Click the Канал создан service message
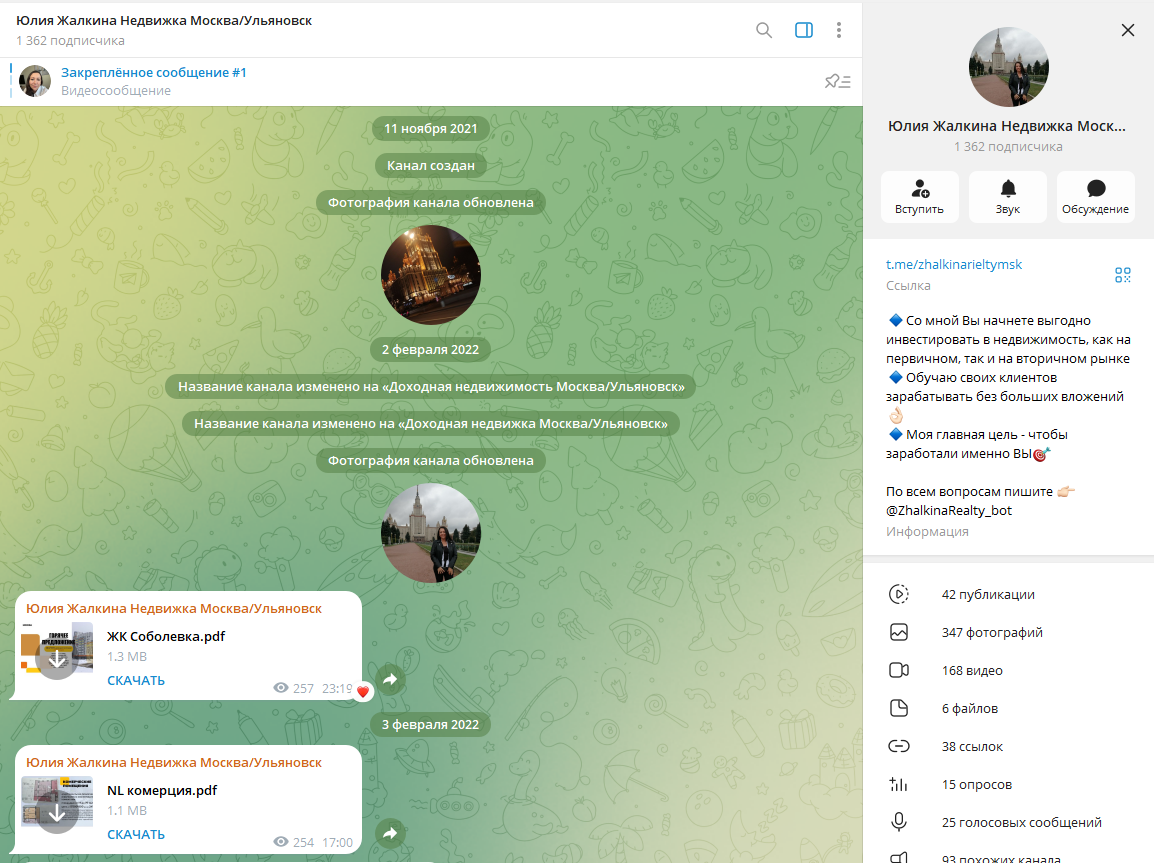Screen dimensions: 1154x863 tap(431, 166)
